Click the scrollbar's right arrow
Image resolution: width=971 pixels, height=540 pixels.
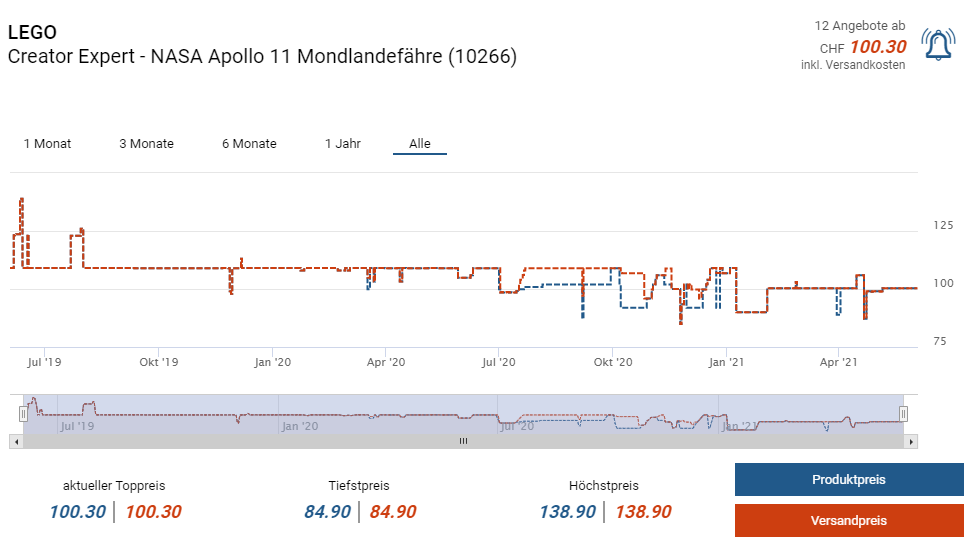click(910, 441)
